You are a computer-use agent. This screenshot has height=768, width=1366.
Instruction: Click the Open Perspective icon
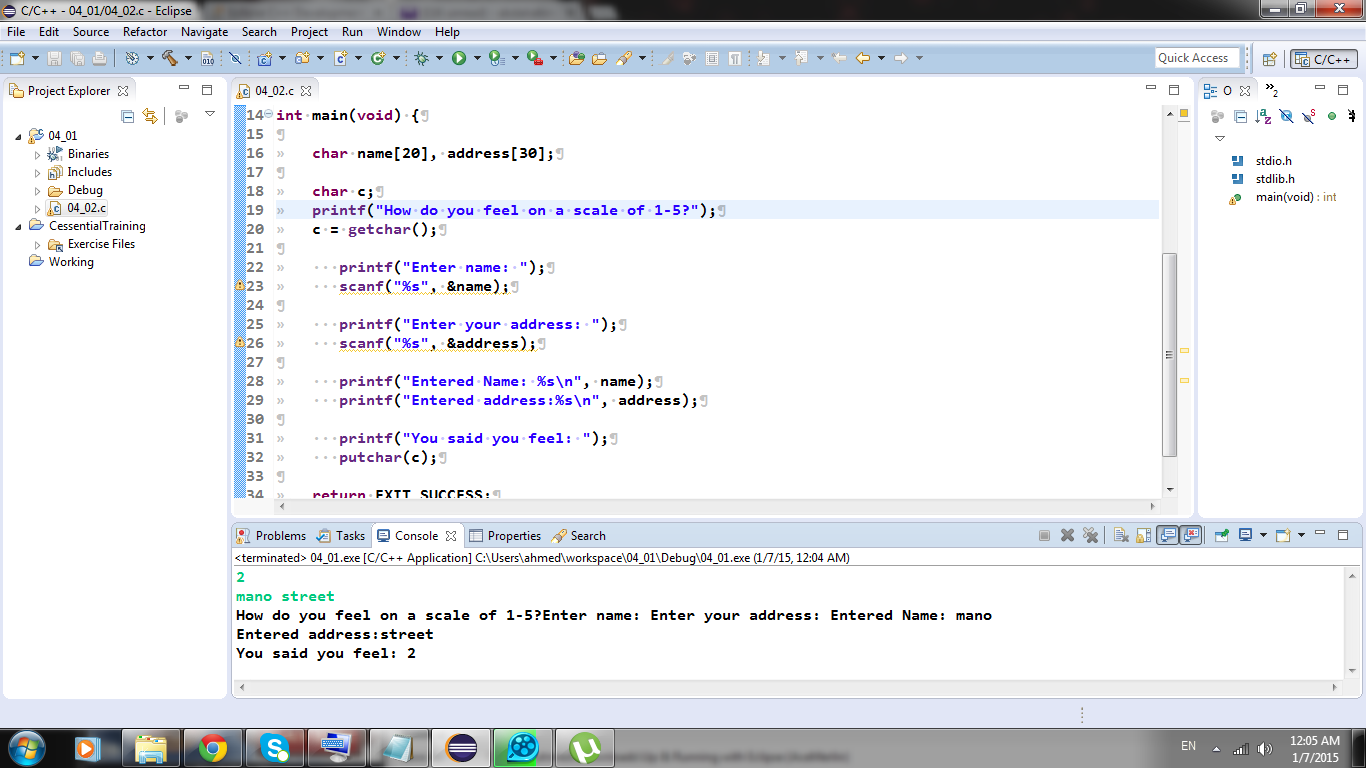(x=1269, y=59)
